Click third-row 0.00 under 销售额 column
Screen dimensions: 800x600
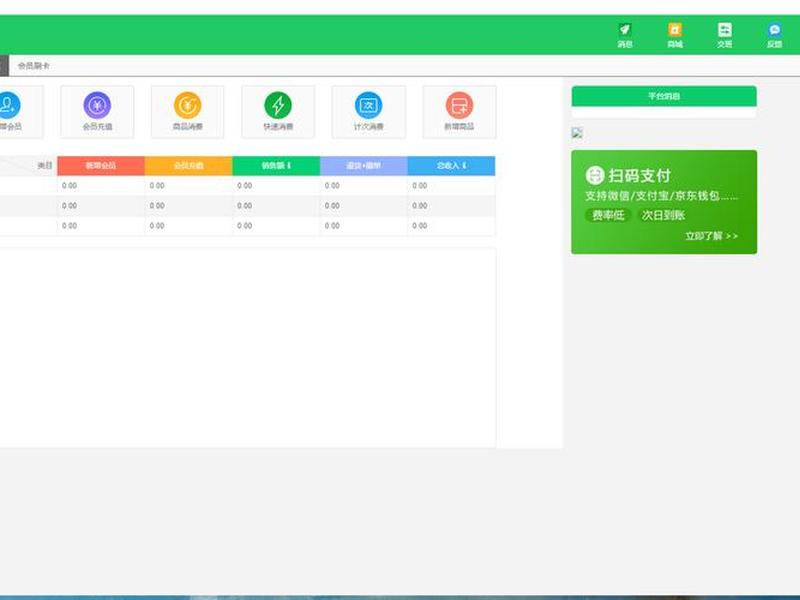[244, 226]
